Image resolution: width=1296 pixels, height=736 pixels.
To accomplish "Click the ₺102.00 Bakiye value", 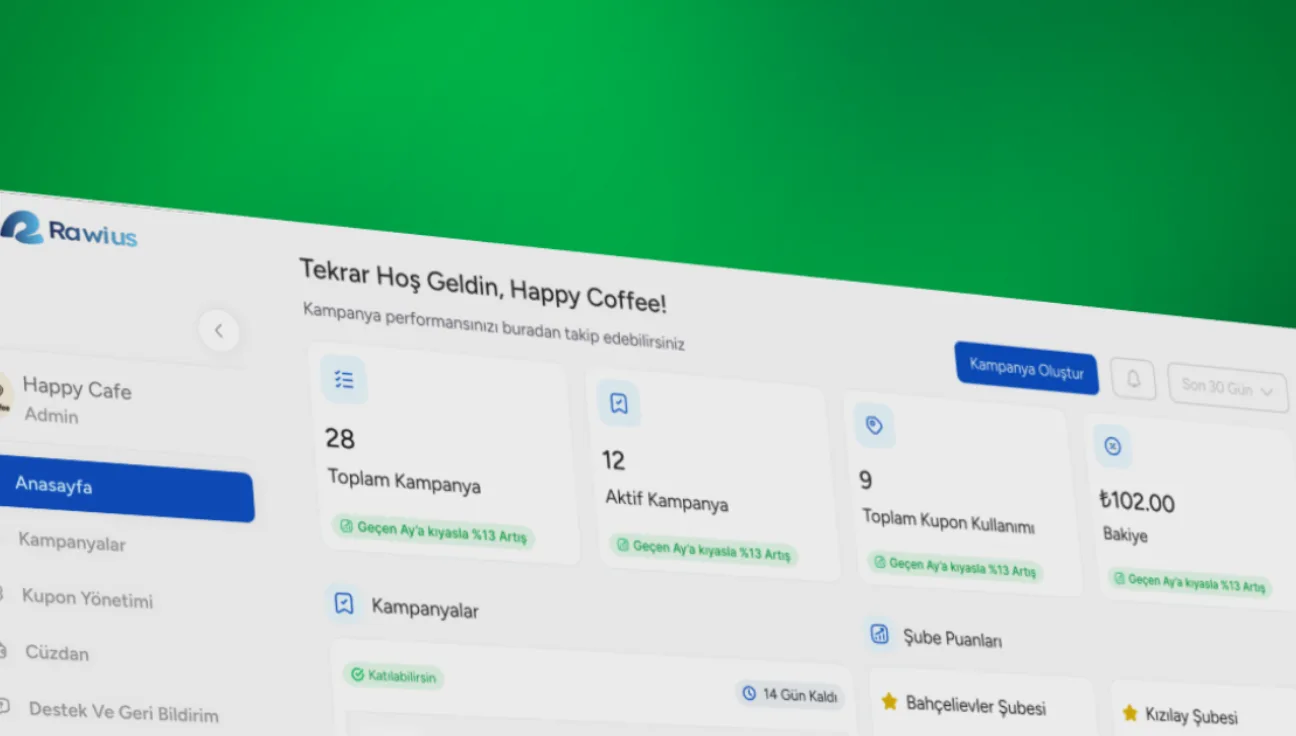I will tap(1136, 501).
